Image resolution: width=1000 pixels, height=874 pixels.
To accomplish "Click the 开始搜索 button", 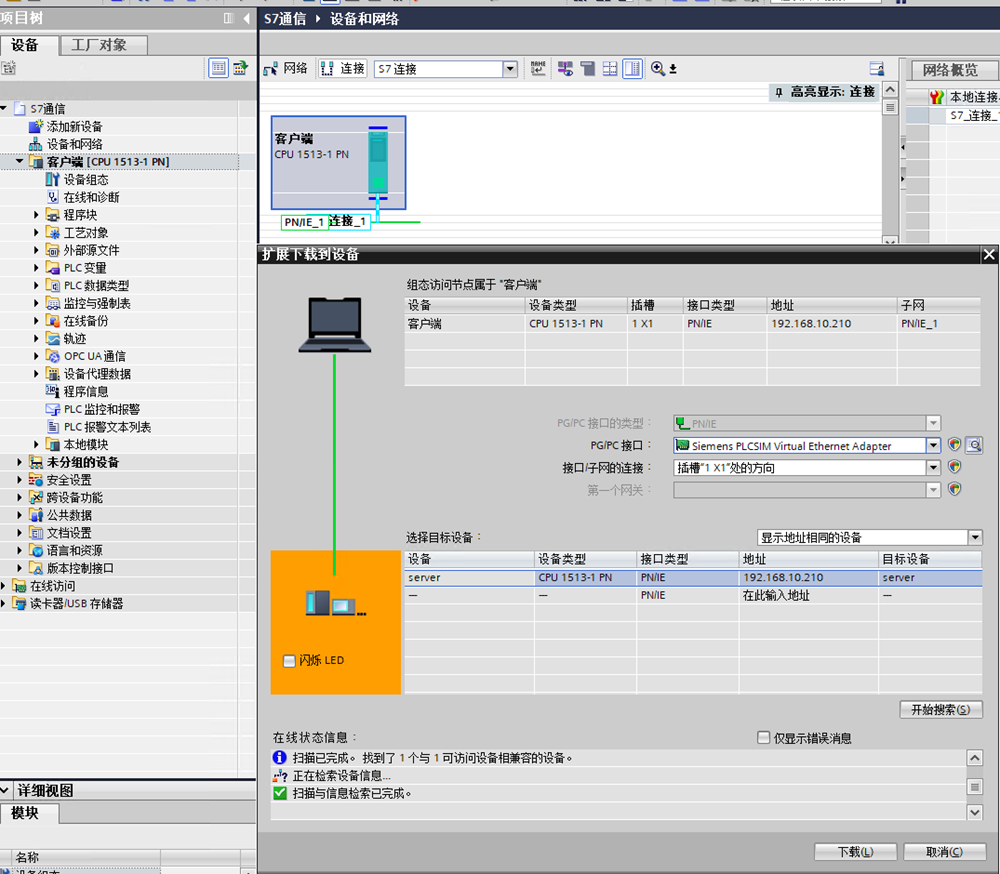I will click(940, 710).
